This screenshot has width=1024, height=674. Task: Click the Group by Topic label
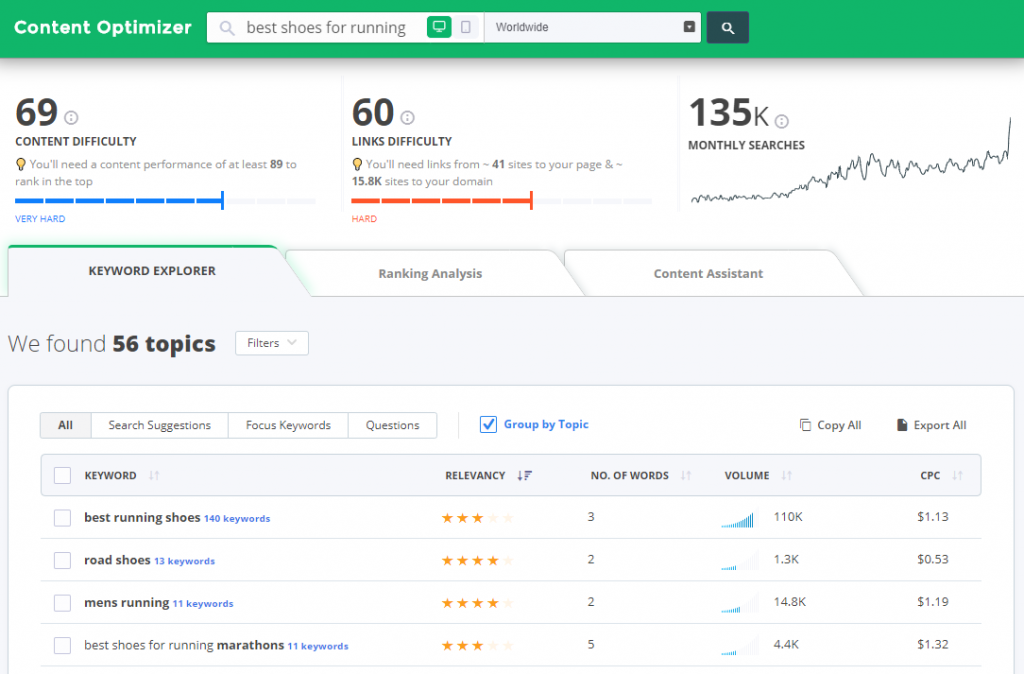pyautogui.click(x=546, y=425)
